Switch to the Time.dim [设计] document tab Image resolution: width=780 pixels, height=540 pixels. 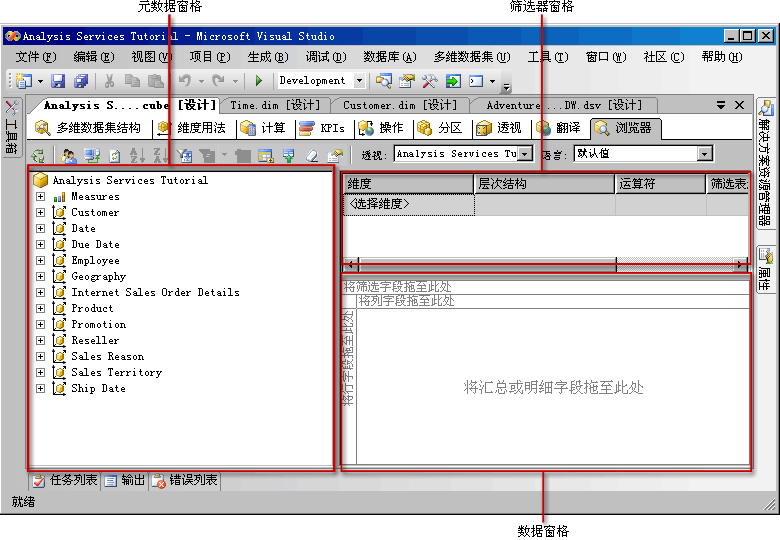[275, 105]
